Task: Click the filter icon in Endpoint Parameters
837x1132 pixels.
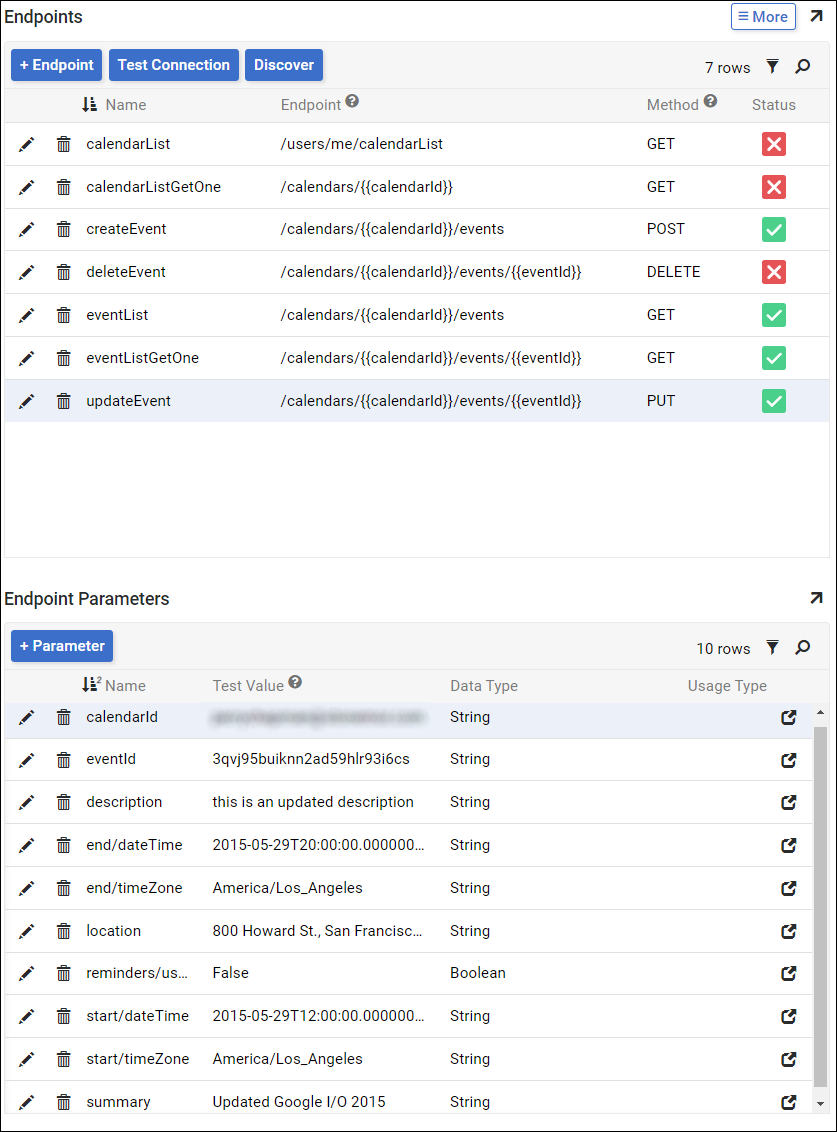Action: (772, 648)
